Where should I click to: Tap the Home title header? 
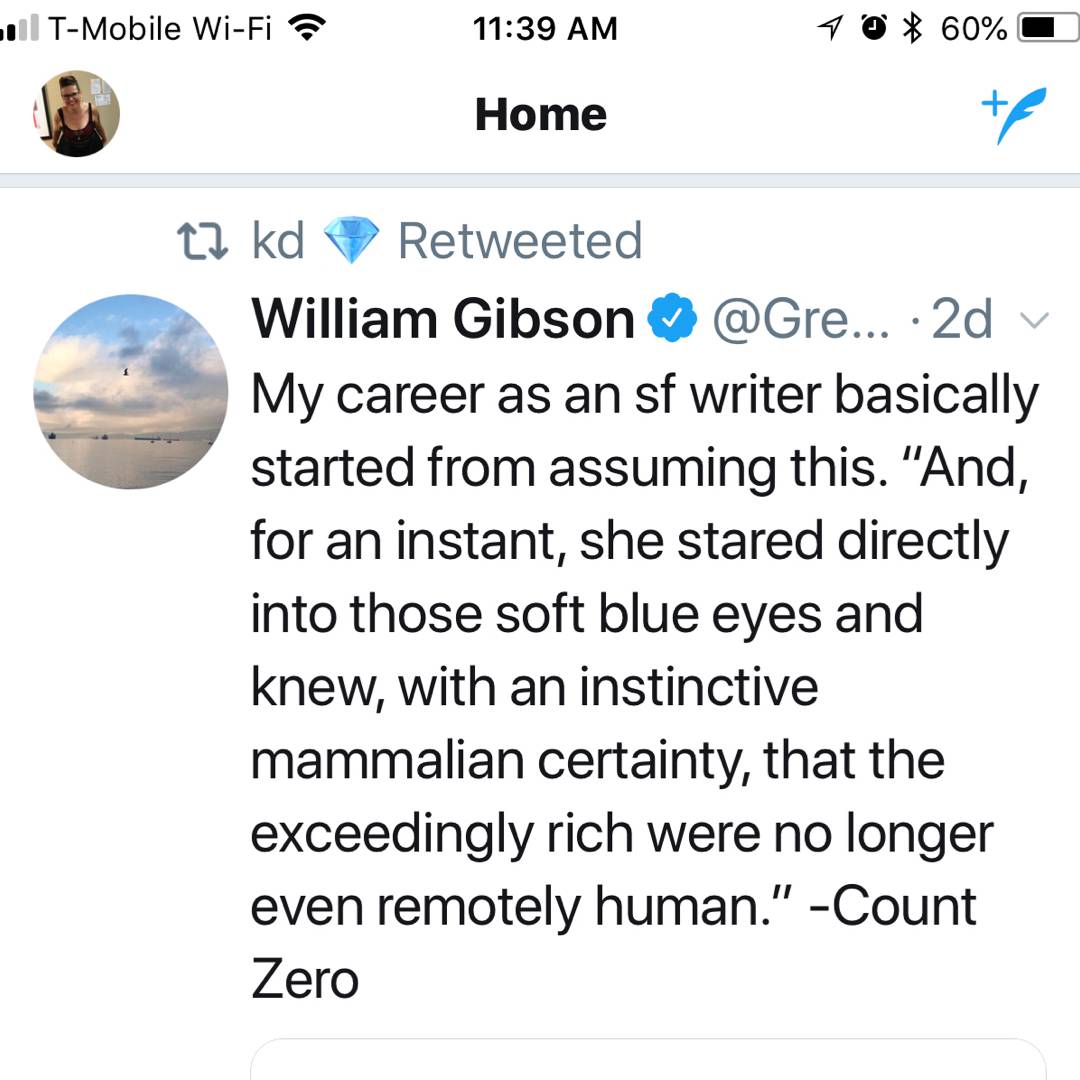540,114
